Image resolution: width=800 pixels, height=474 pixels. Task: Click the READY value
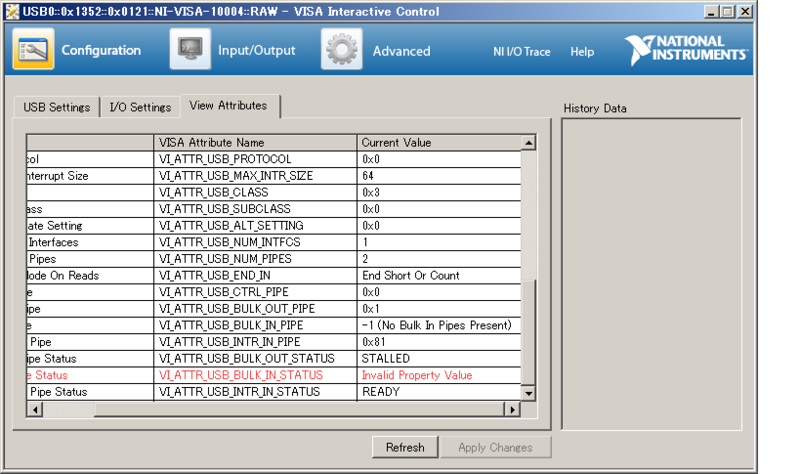pos(381,392)
